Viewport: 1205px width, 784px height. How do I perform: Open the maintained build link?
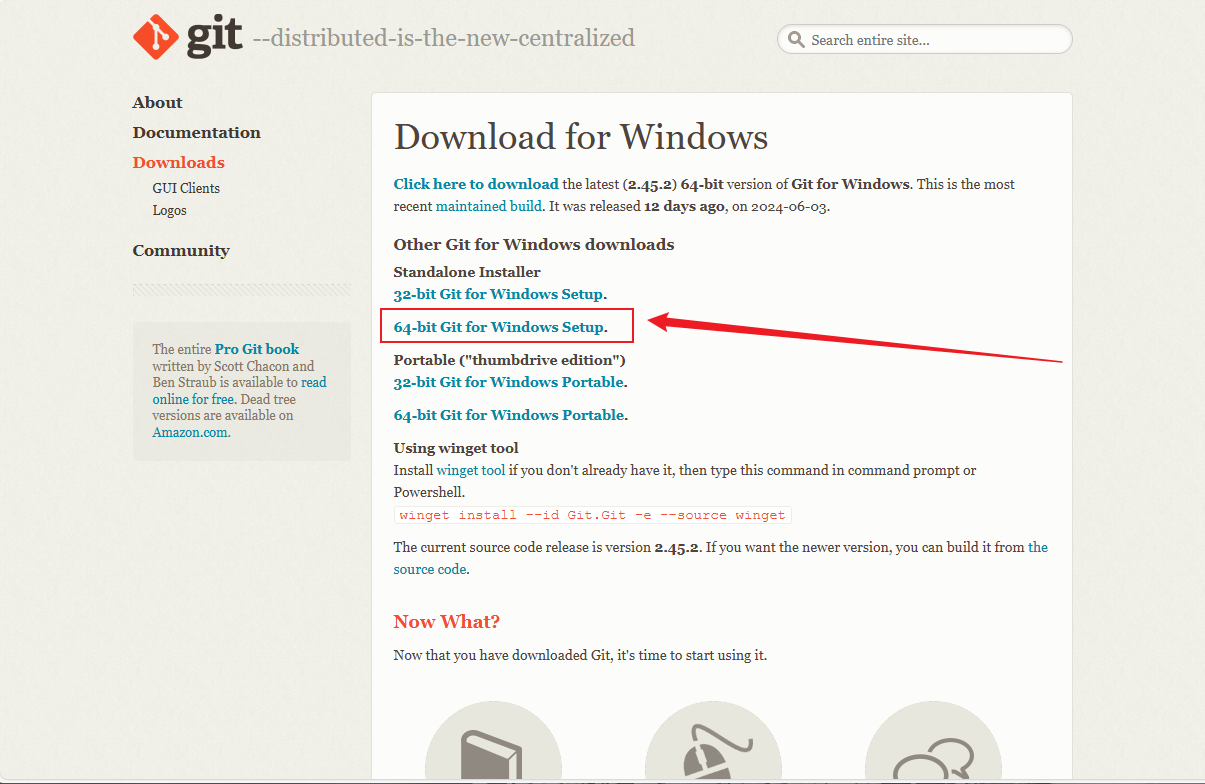tap(489, 206)
